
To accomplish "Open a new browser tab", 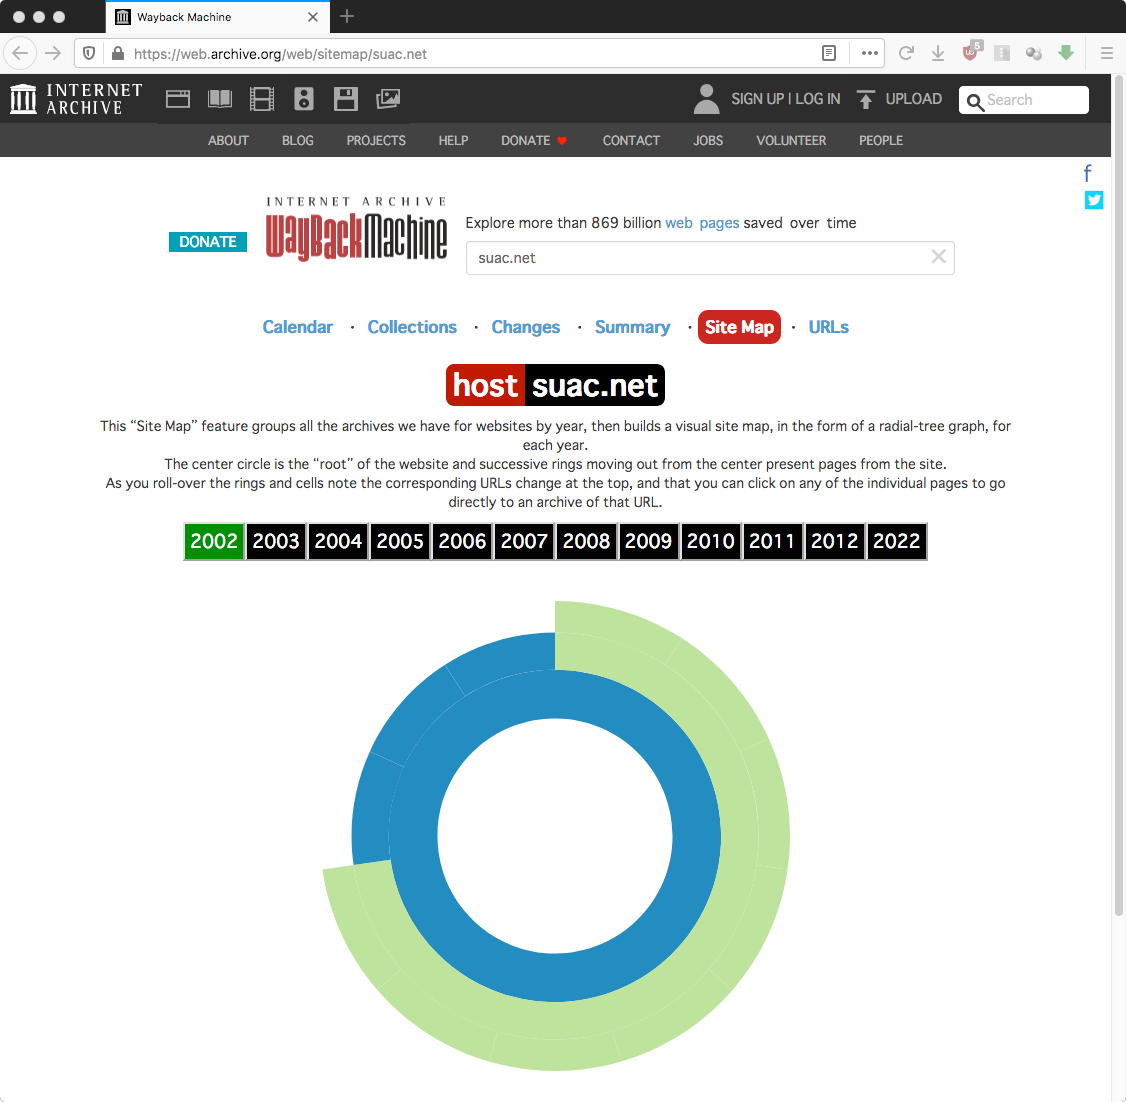I will (347, 16).
